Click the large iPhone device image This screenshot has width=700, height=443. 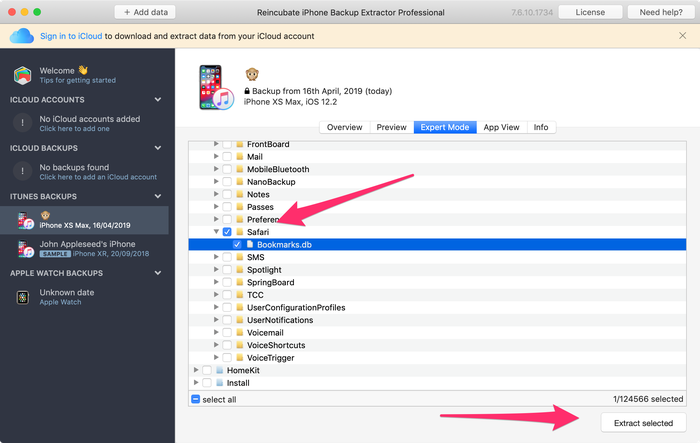216,88
